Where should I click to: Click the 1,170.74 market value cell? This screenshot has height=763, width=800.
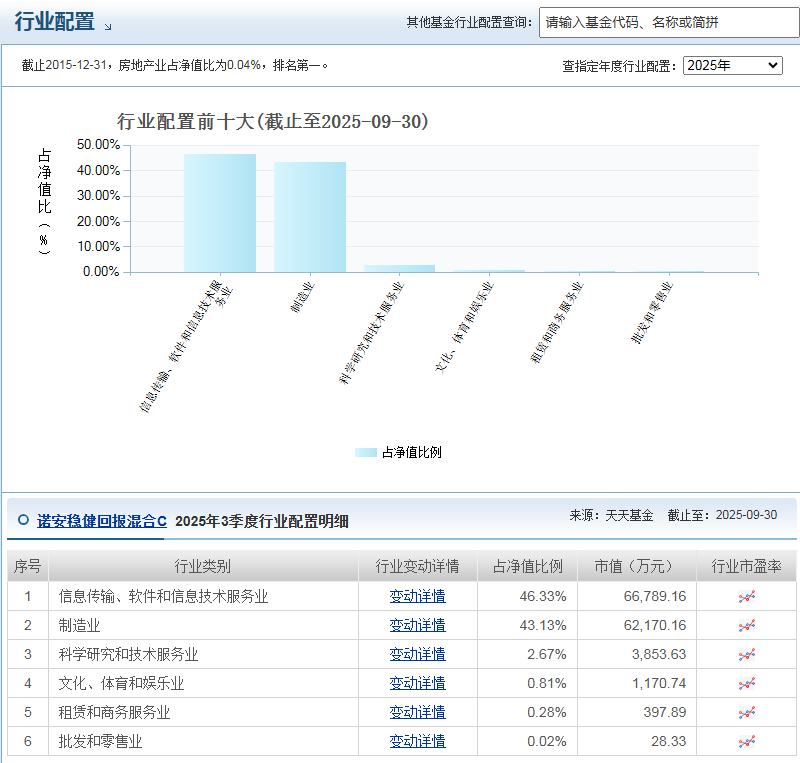(637, 683)
